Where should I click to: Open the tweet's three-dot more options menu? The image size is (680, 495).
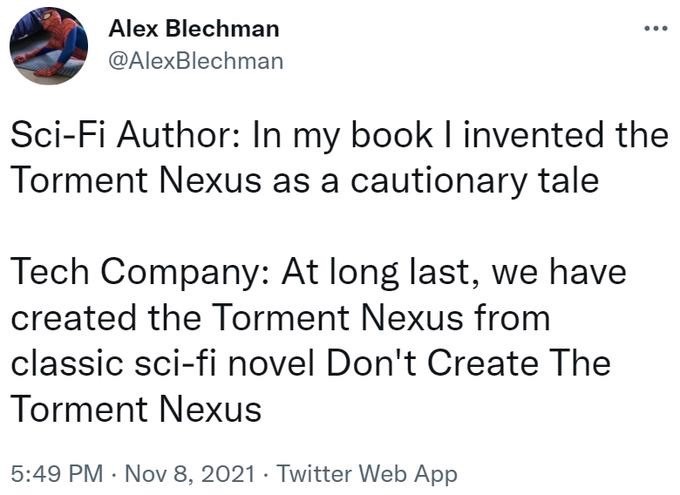(x=655, y=28)
